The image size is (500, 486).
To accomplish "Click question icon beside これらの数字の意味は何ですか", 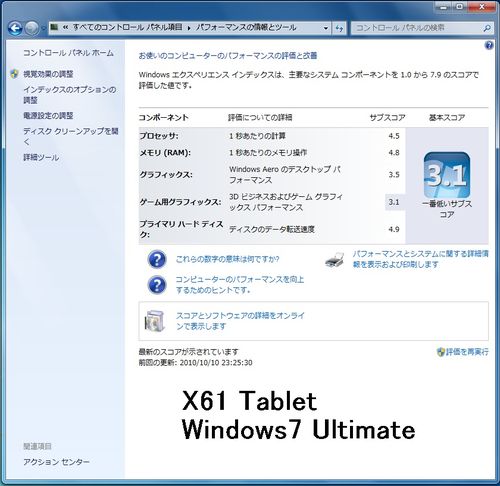I will 156,259.
